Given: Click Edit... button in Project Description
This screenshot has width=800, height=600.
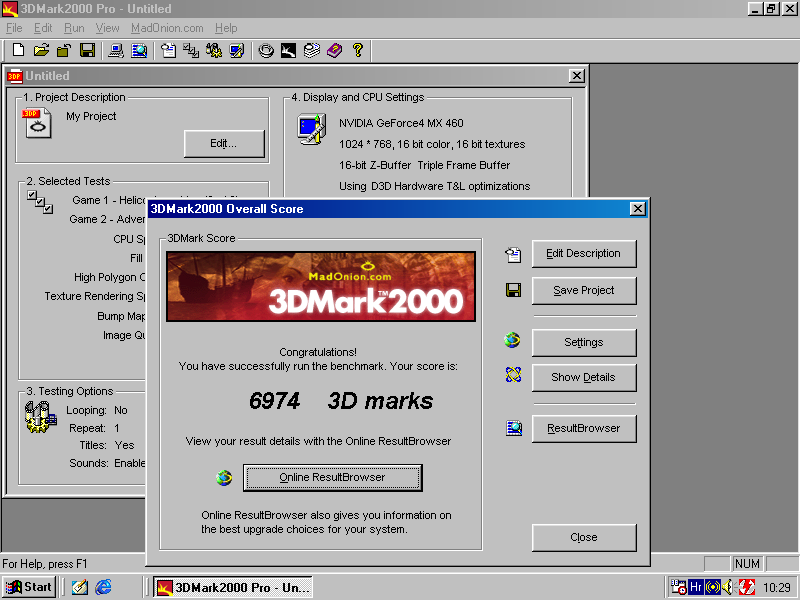Looking at the screenshot, I should click(x=224, y=143).
